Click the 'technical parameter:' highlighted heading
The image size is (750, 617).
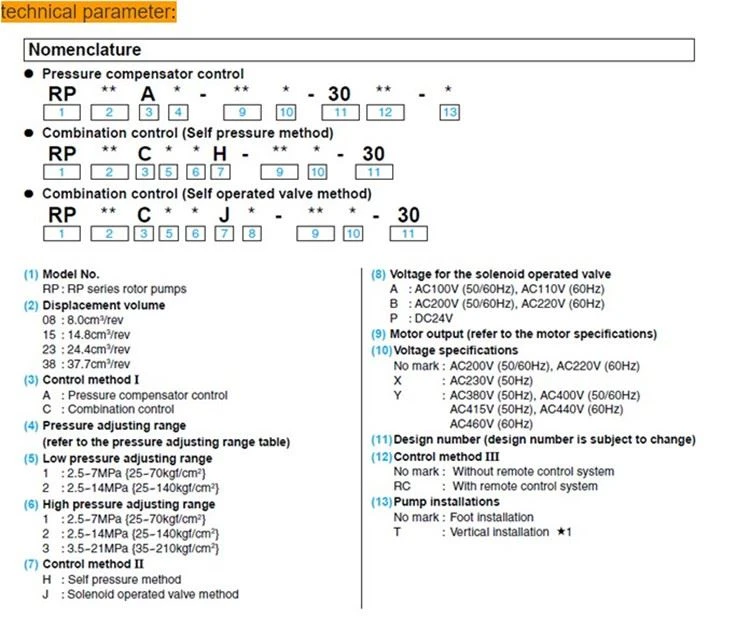tap(88, 11)
